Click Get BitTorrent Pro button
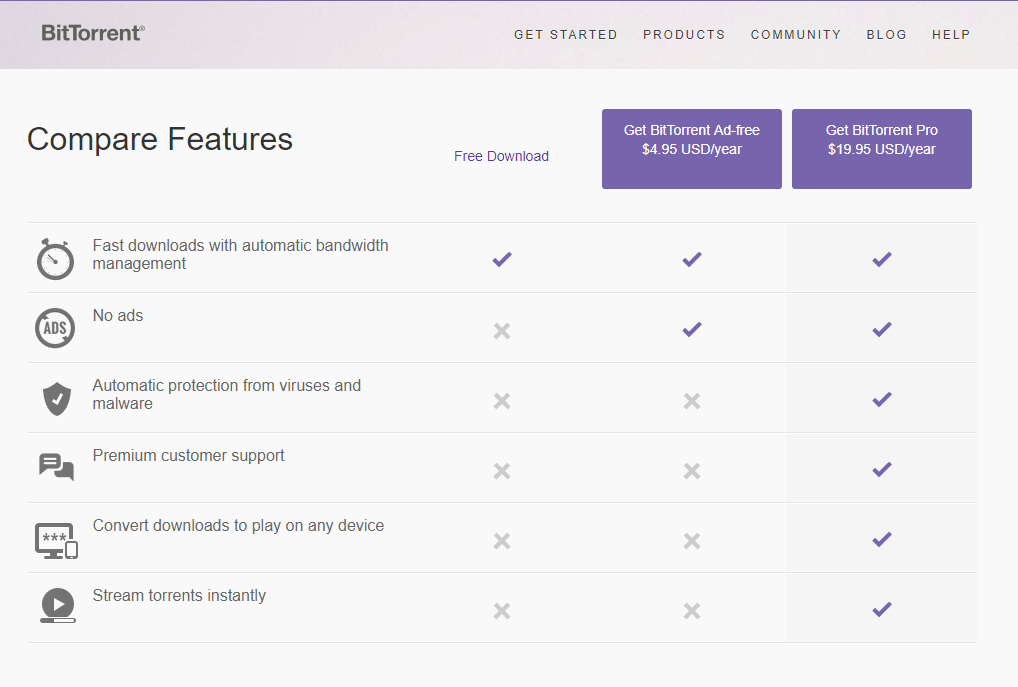The width and height of the screenshot is (1018, 687). pyautogui.click(x=882, y=149)
